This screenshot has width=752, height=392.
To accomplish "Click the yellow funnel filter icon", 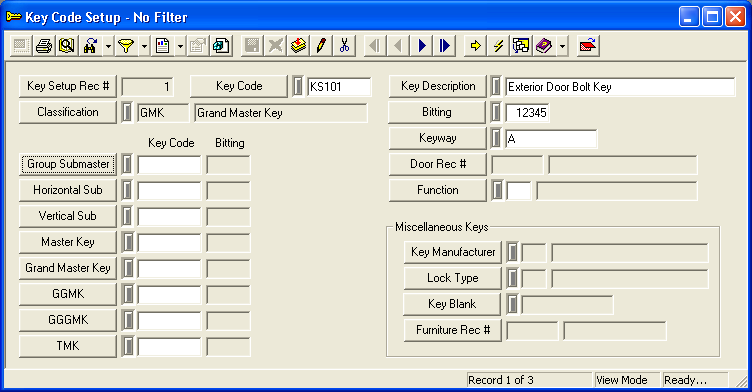I will [126, 46].
